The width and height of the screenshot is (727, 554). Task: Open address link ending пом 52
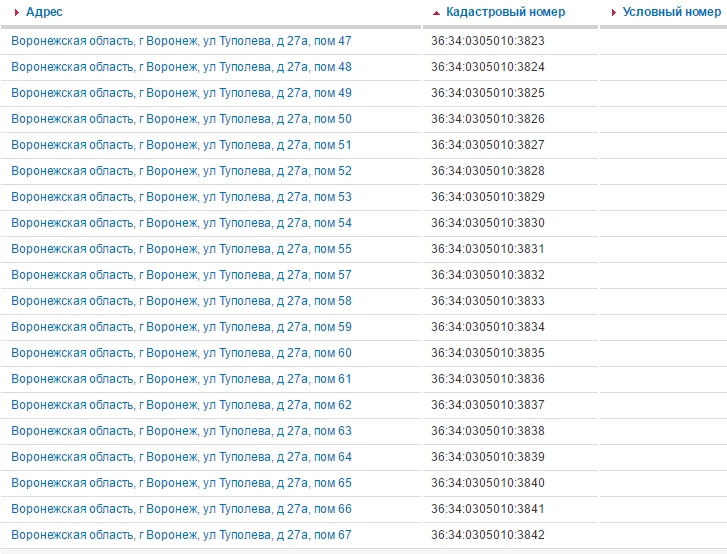pyautogui.click(x=181, y=171)
